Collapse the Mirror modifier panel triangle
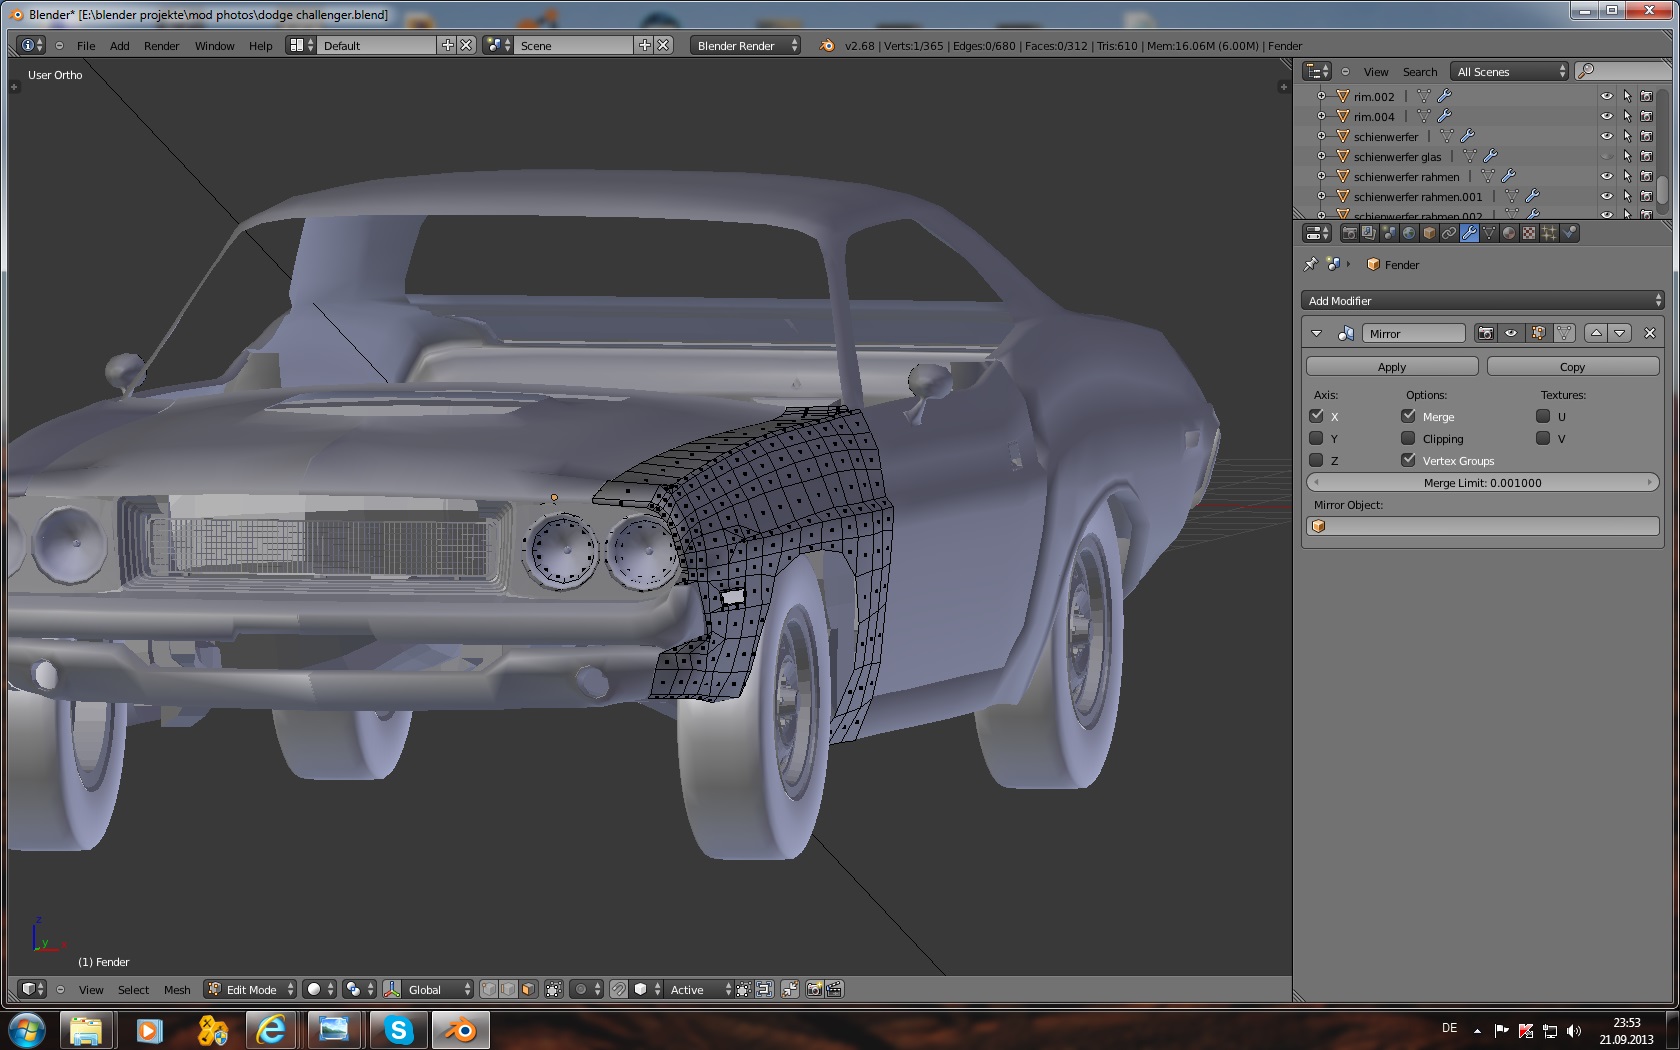This screenshot has width=1680, height=1050. click(1316, 333)
